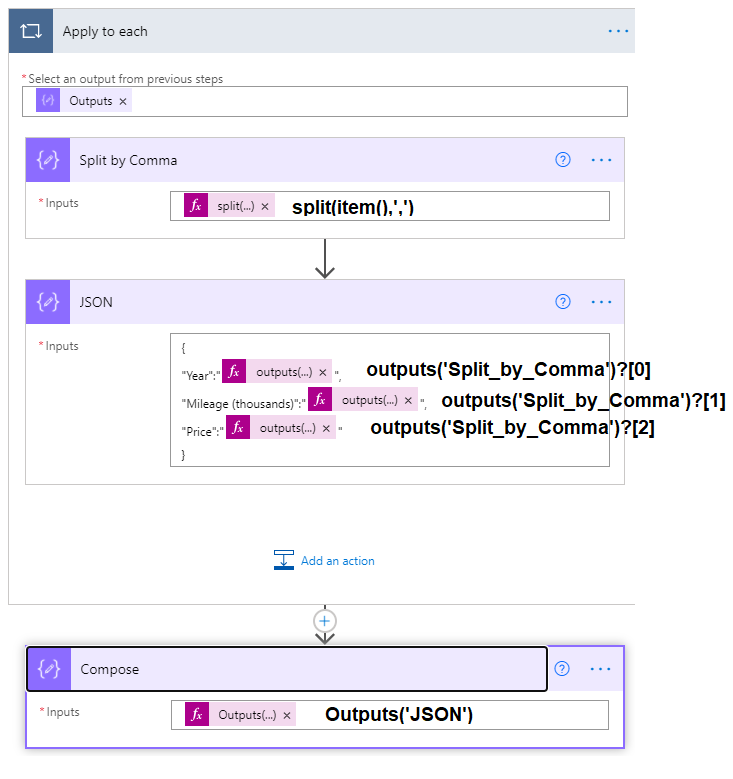Click the Split by Comma compose icon
733x779 pixels.
47,160
